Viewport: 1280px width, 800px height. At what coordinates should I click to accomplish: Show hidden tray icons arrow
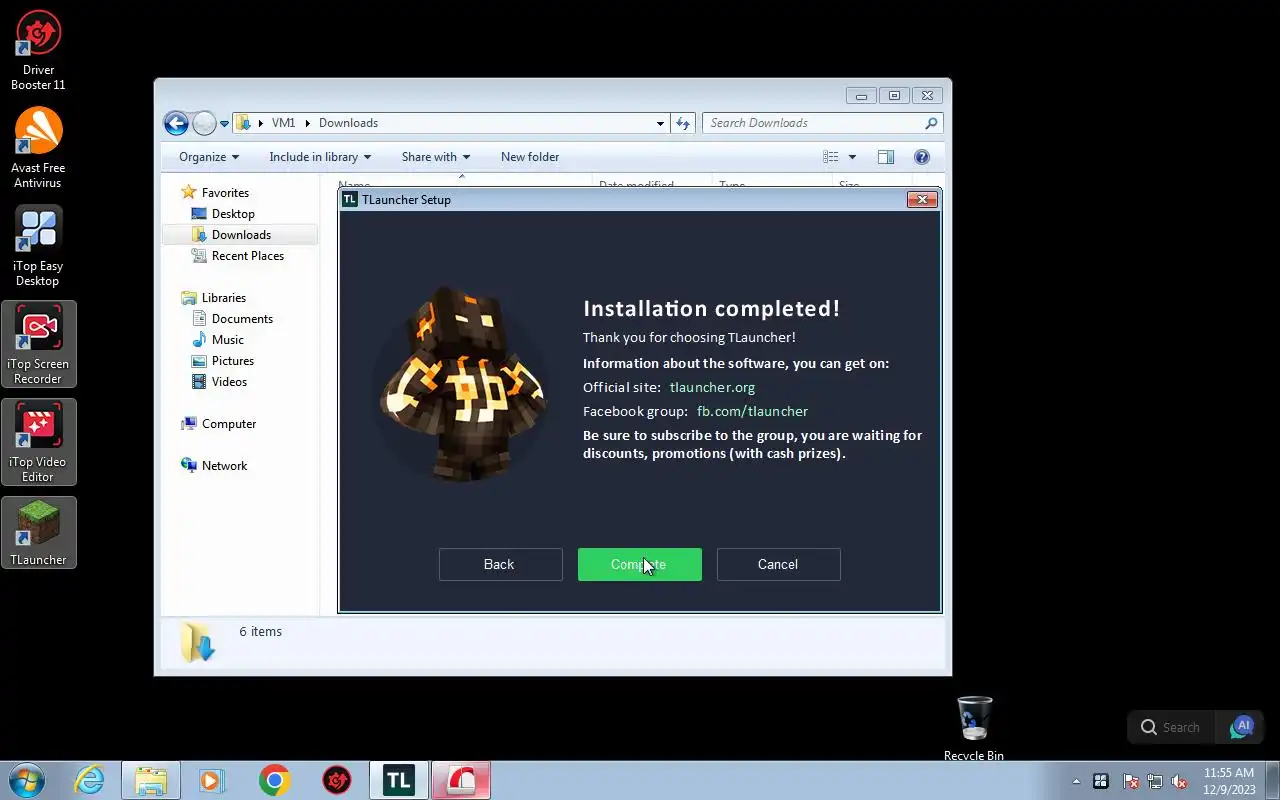1076,781
